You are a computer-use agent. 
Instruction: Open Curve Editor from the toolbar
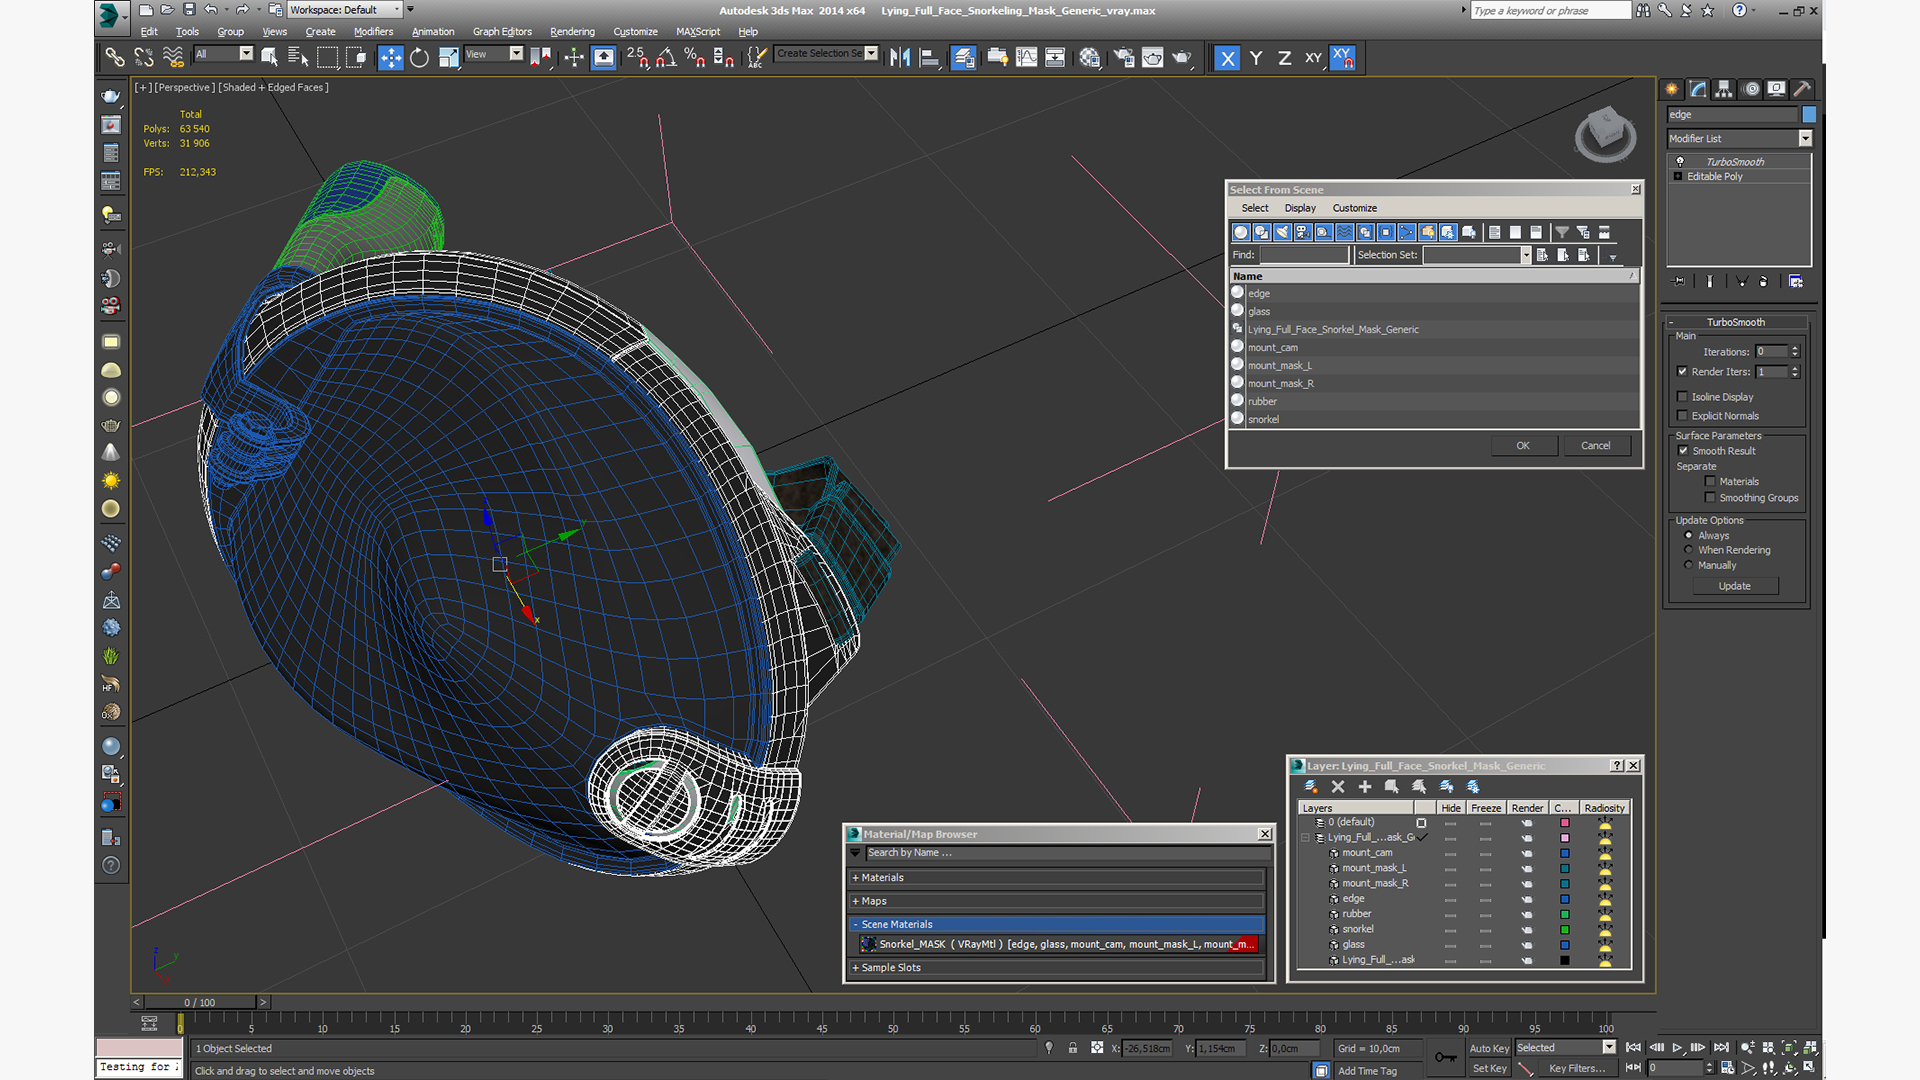(x=1026, y=58)
